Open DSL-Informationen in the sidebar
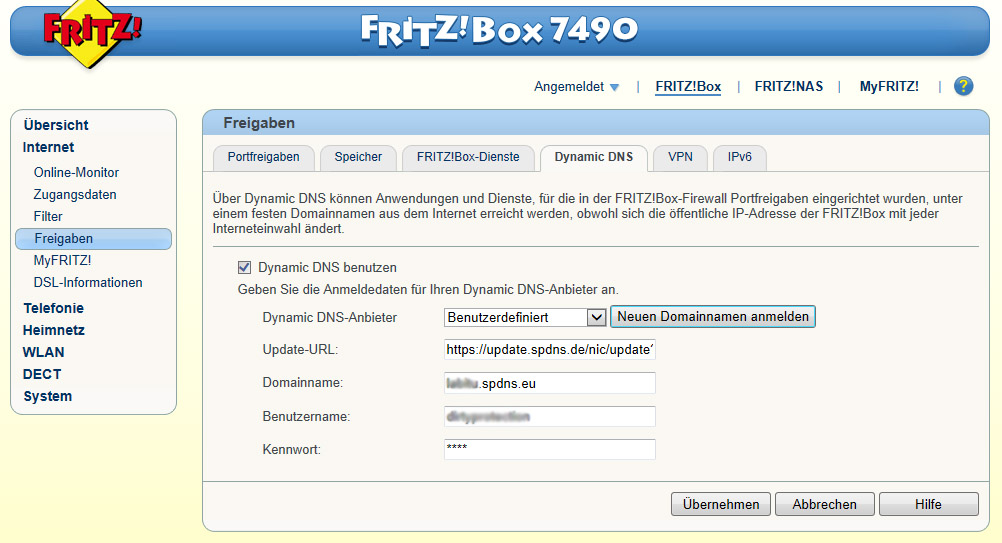 (88, 282)
